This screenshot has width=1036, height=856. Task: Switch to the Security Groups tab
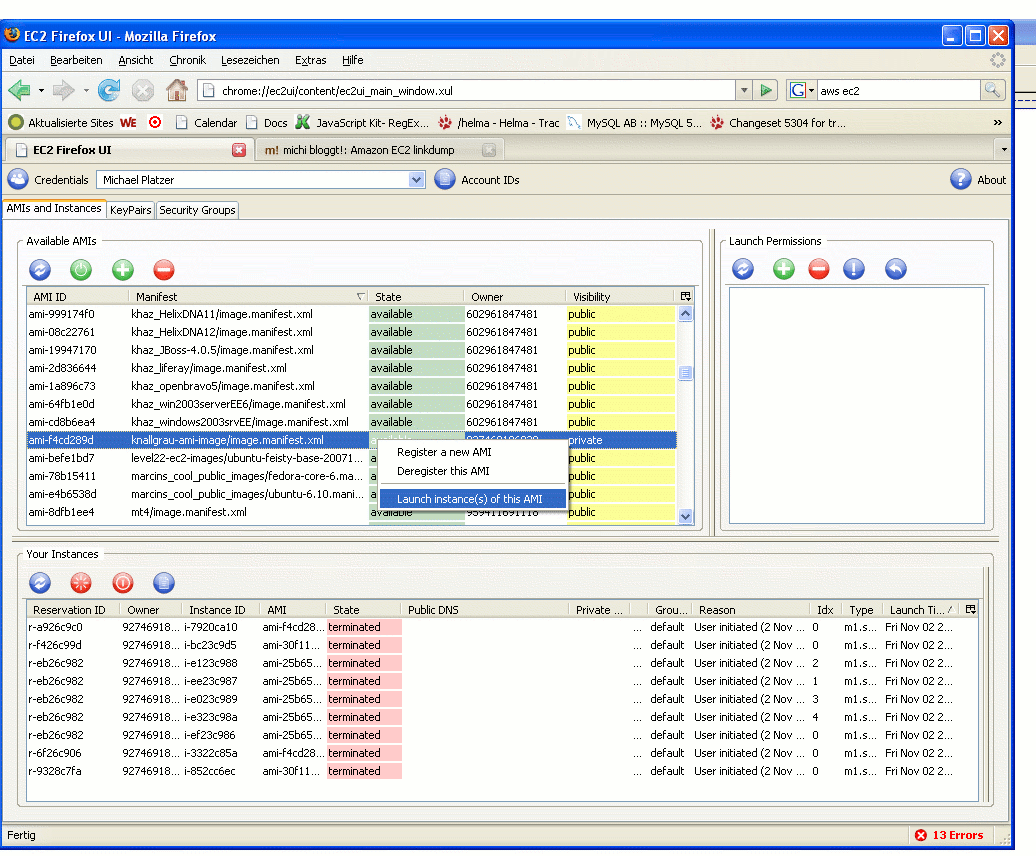point(197,210)
